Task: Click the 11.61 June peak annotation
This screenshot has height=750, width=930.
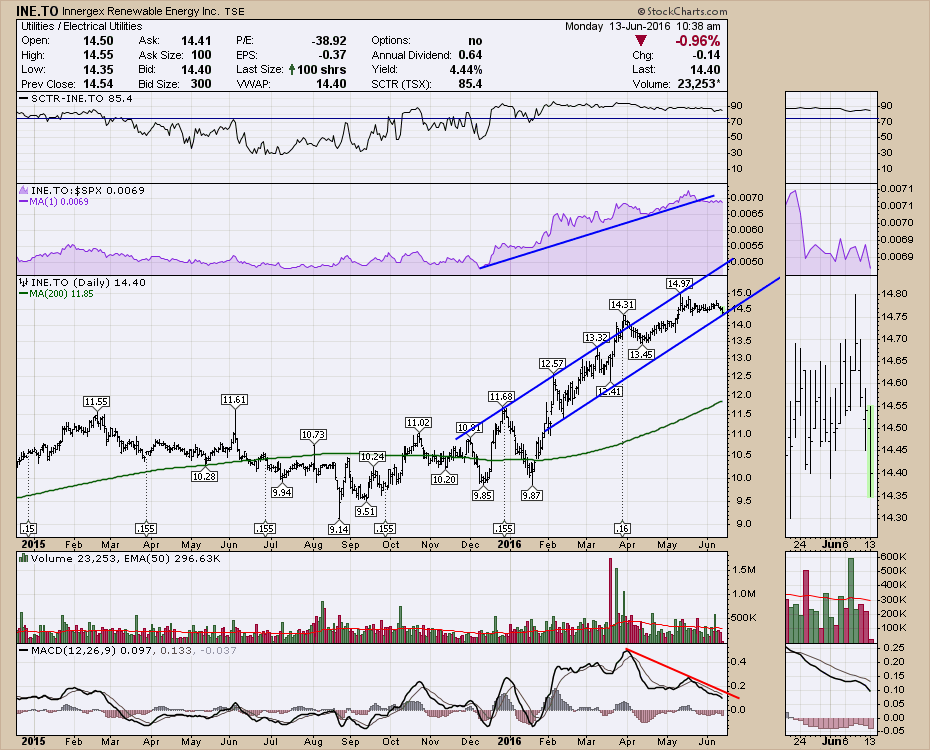Action: (x=234, y=400)
